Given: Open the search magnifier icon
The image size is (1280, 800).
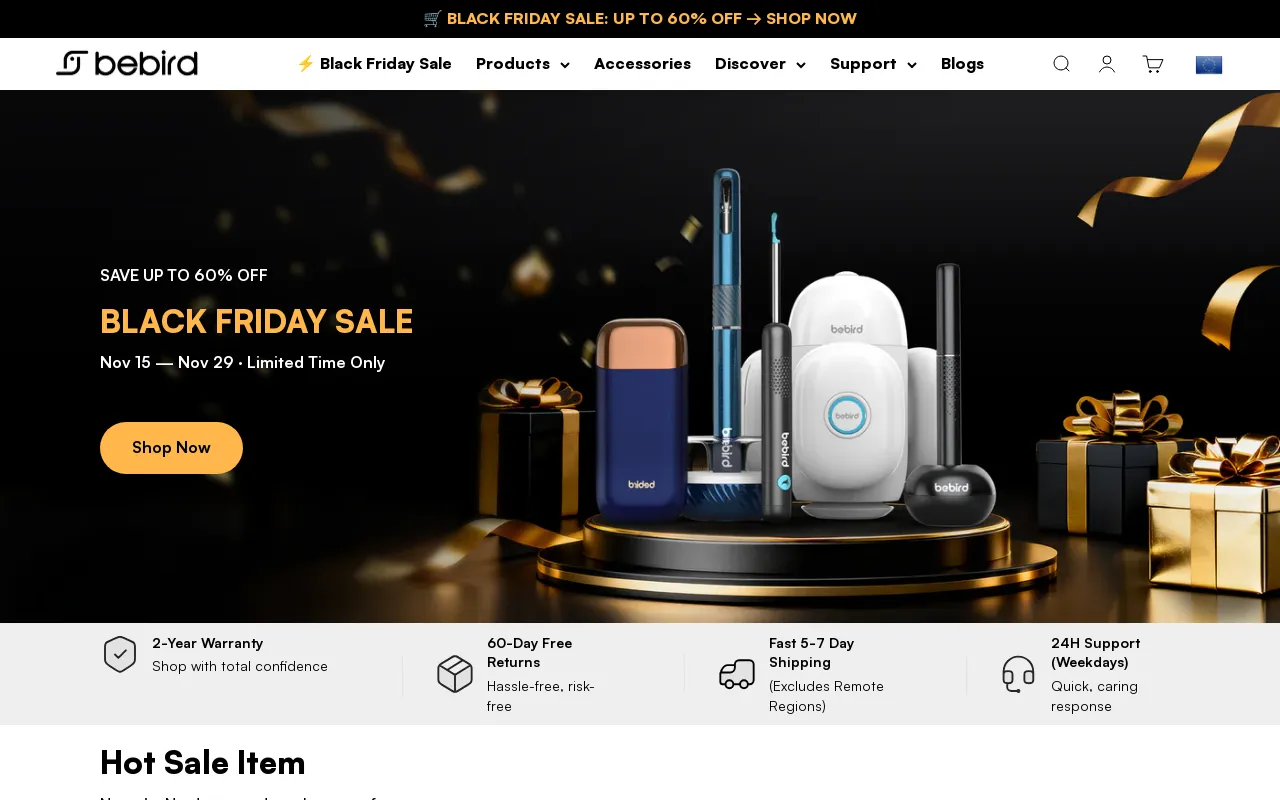Looking at the screenshot, I should click(x=1061, y=64).
